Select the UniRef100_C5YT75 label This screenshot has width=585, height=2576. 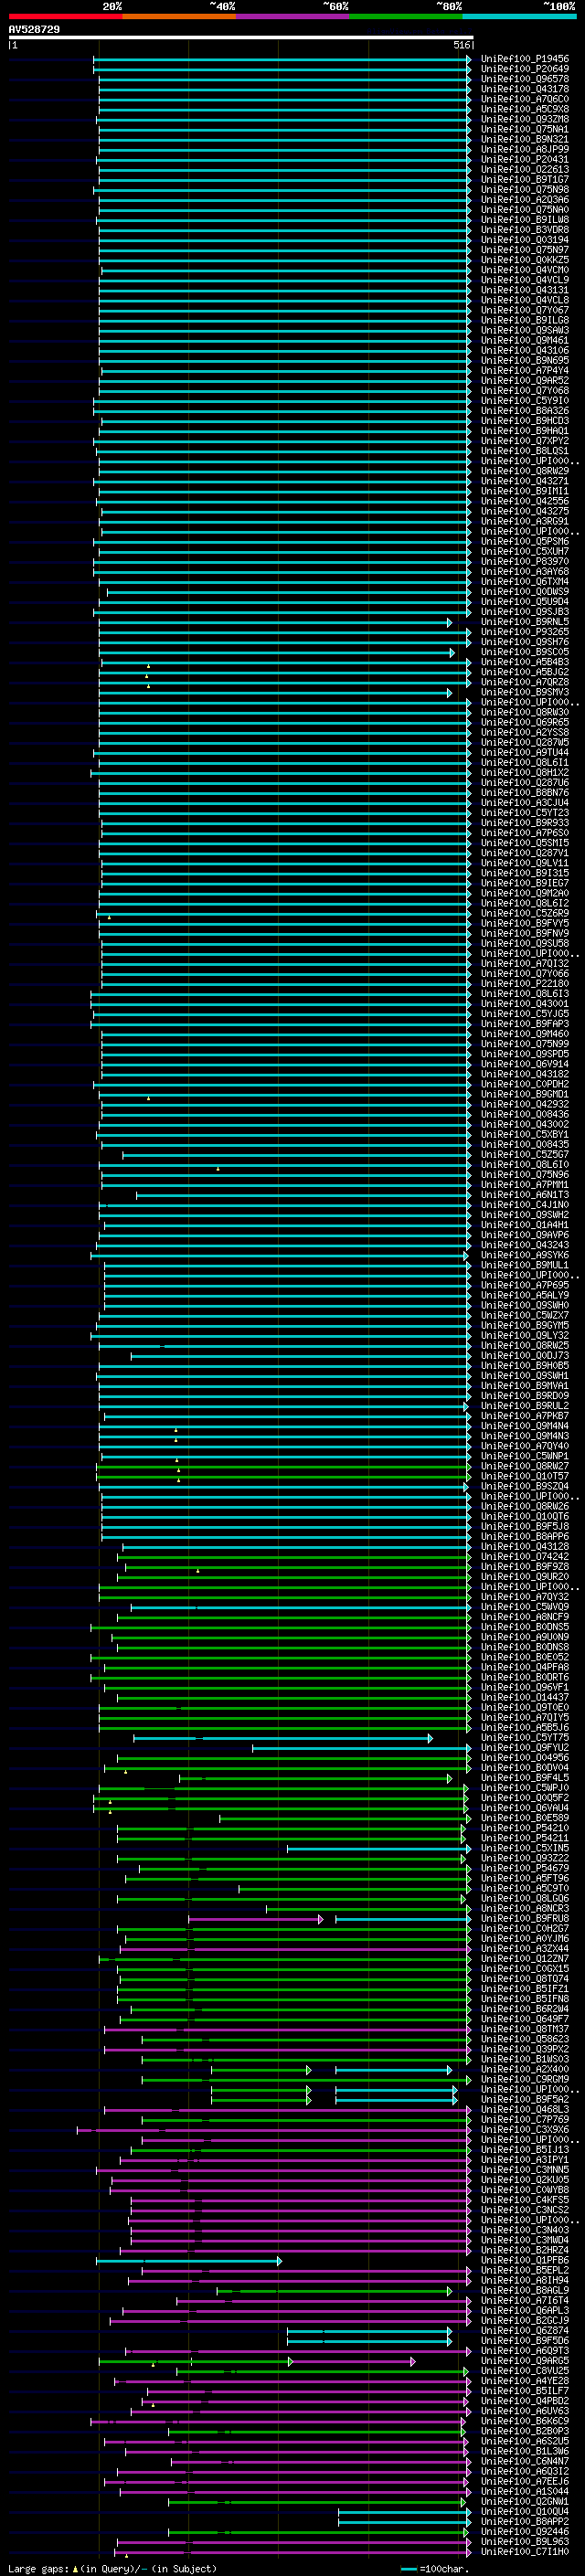tap(524, 1738)
